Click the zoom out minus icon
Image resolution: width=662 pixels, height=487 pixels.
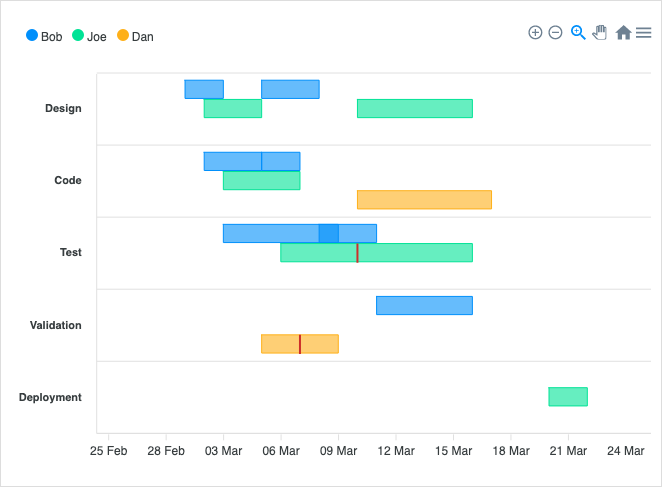pyautogui.click(x=556, y=33)
